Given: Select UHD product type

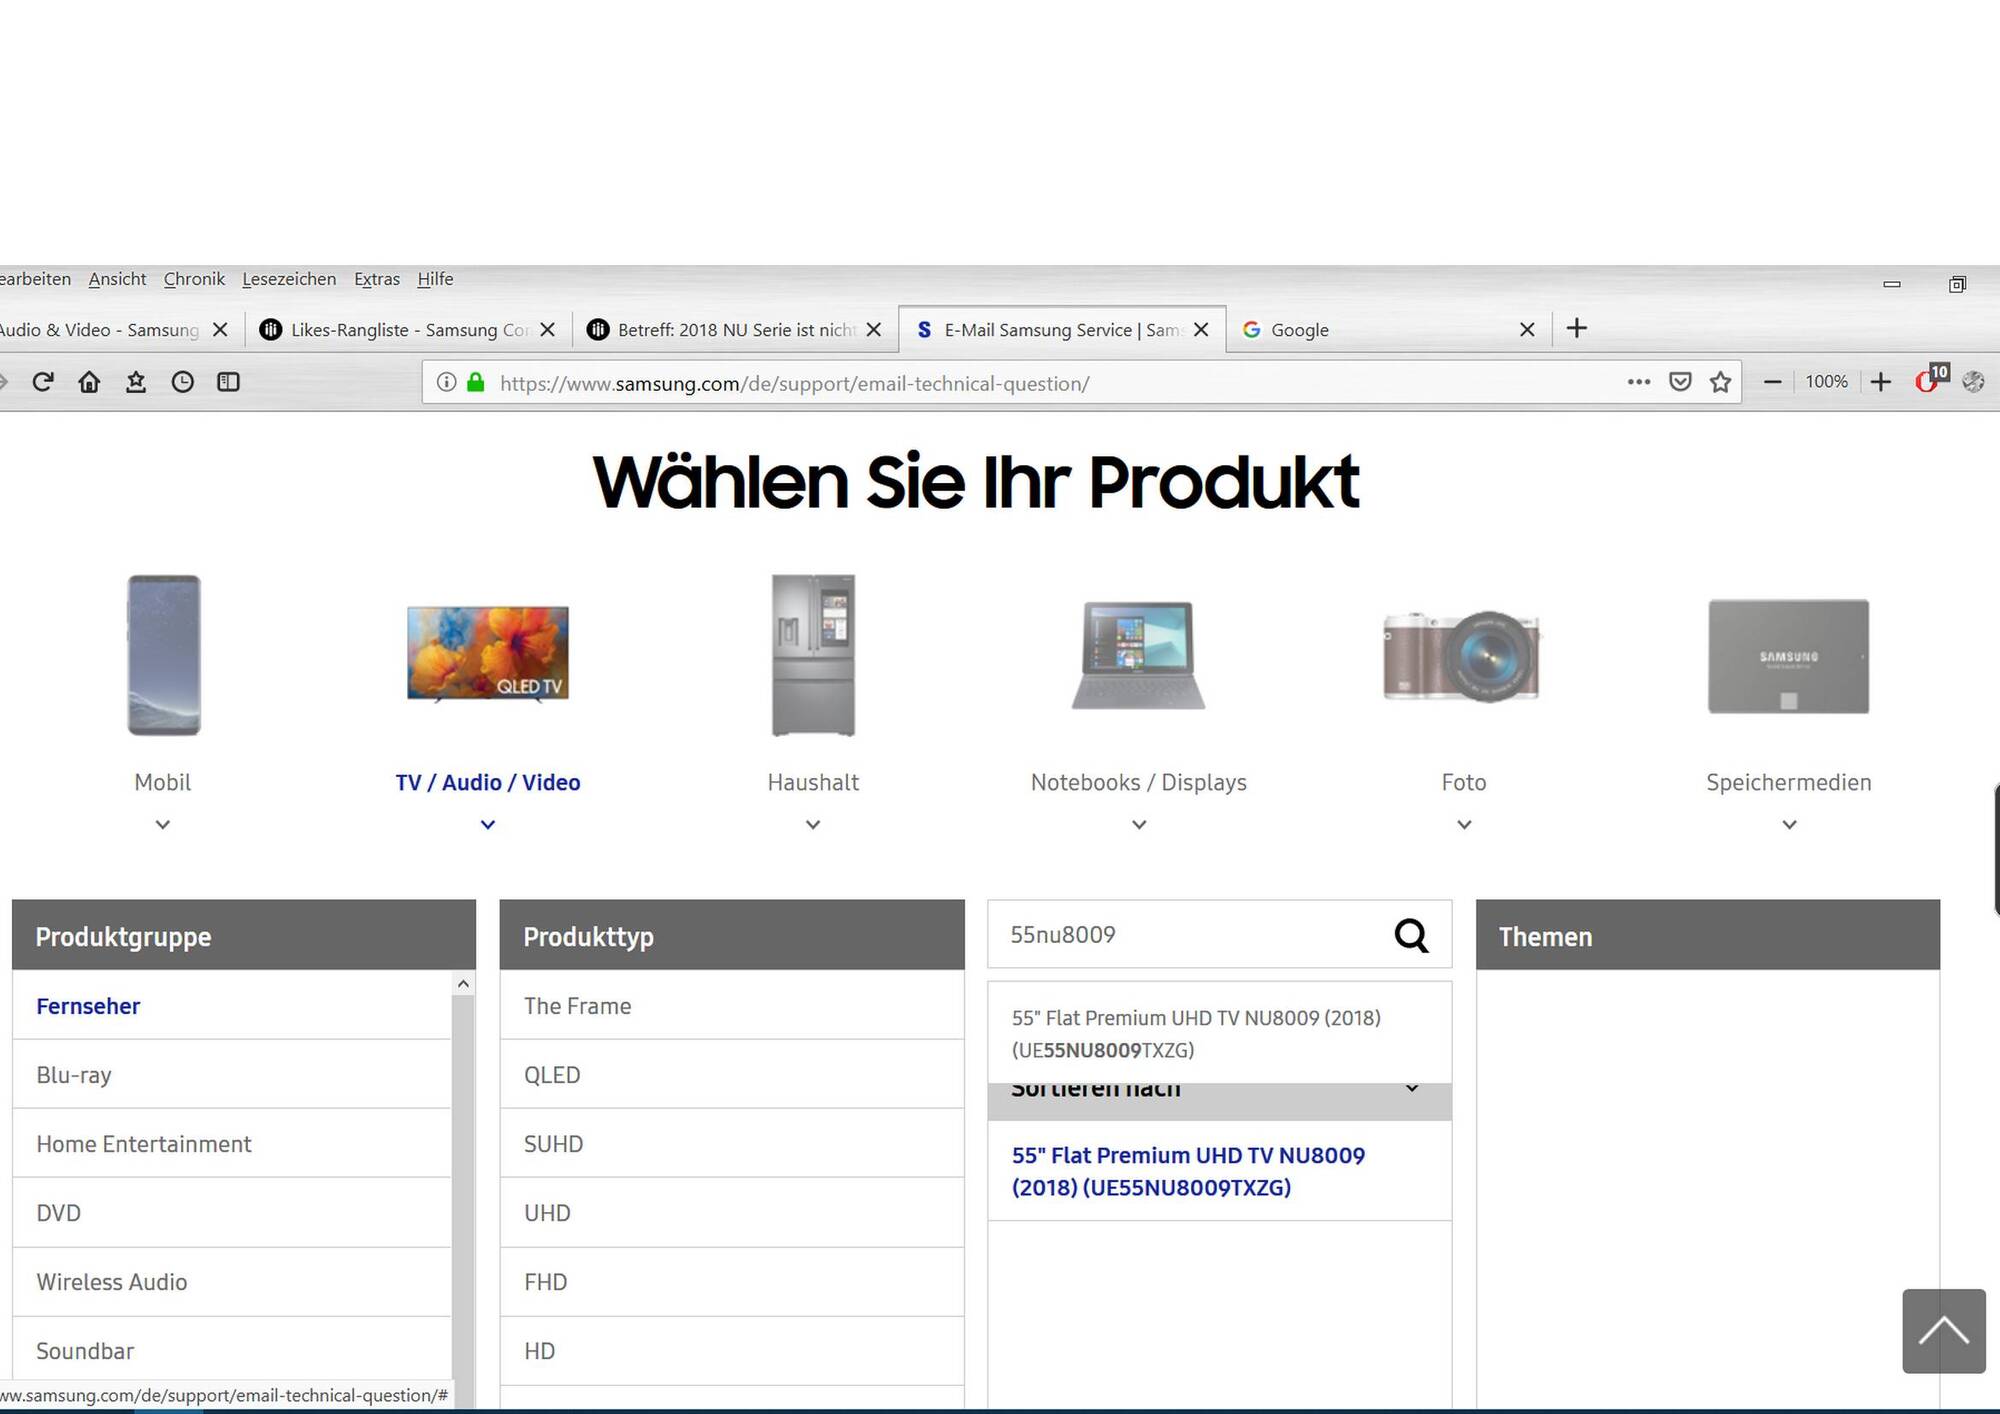Looking at the screenshot, I should [732, 1212].
